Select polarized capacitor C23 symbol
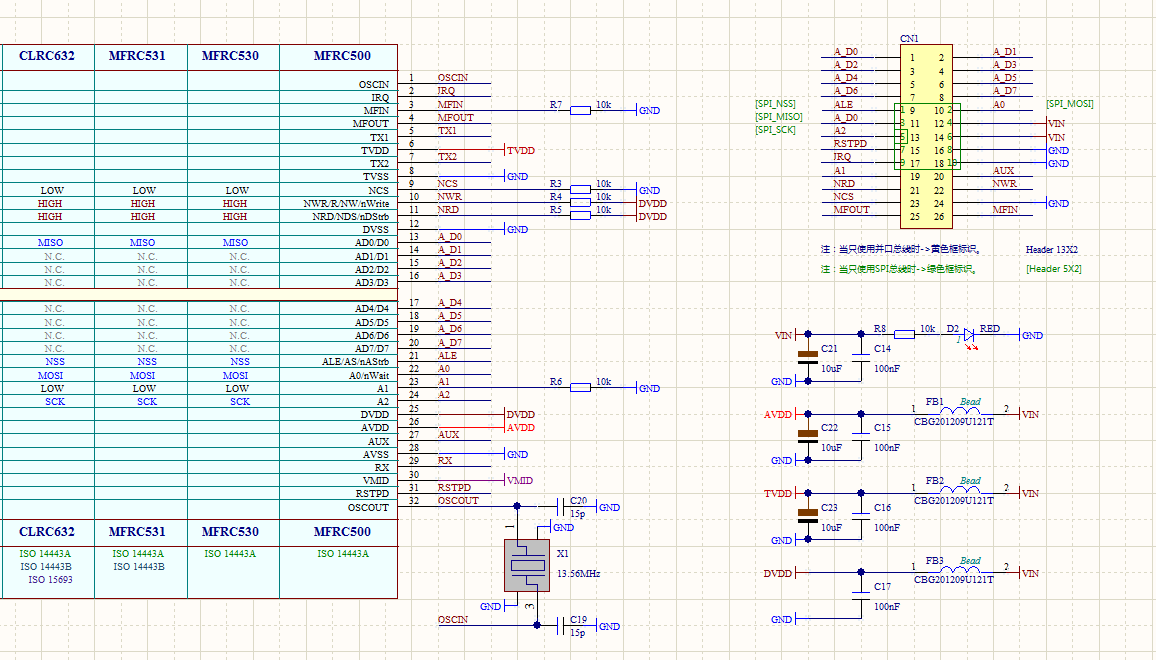Screen dimensions: 1156x660 (x=808, y=516)
